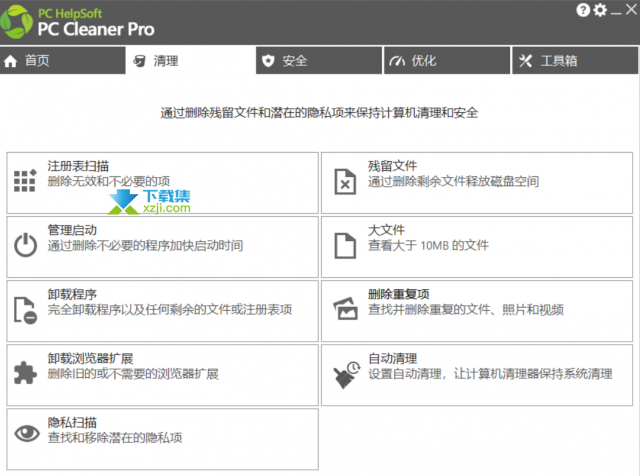
Task: Minimize the PC Cleaner Pro window
Action: (616, 12)
